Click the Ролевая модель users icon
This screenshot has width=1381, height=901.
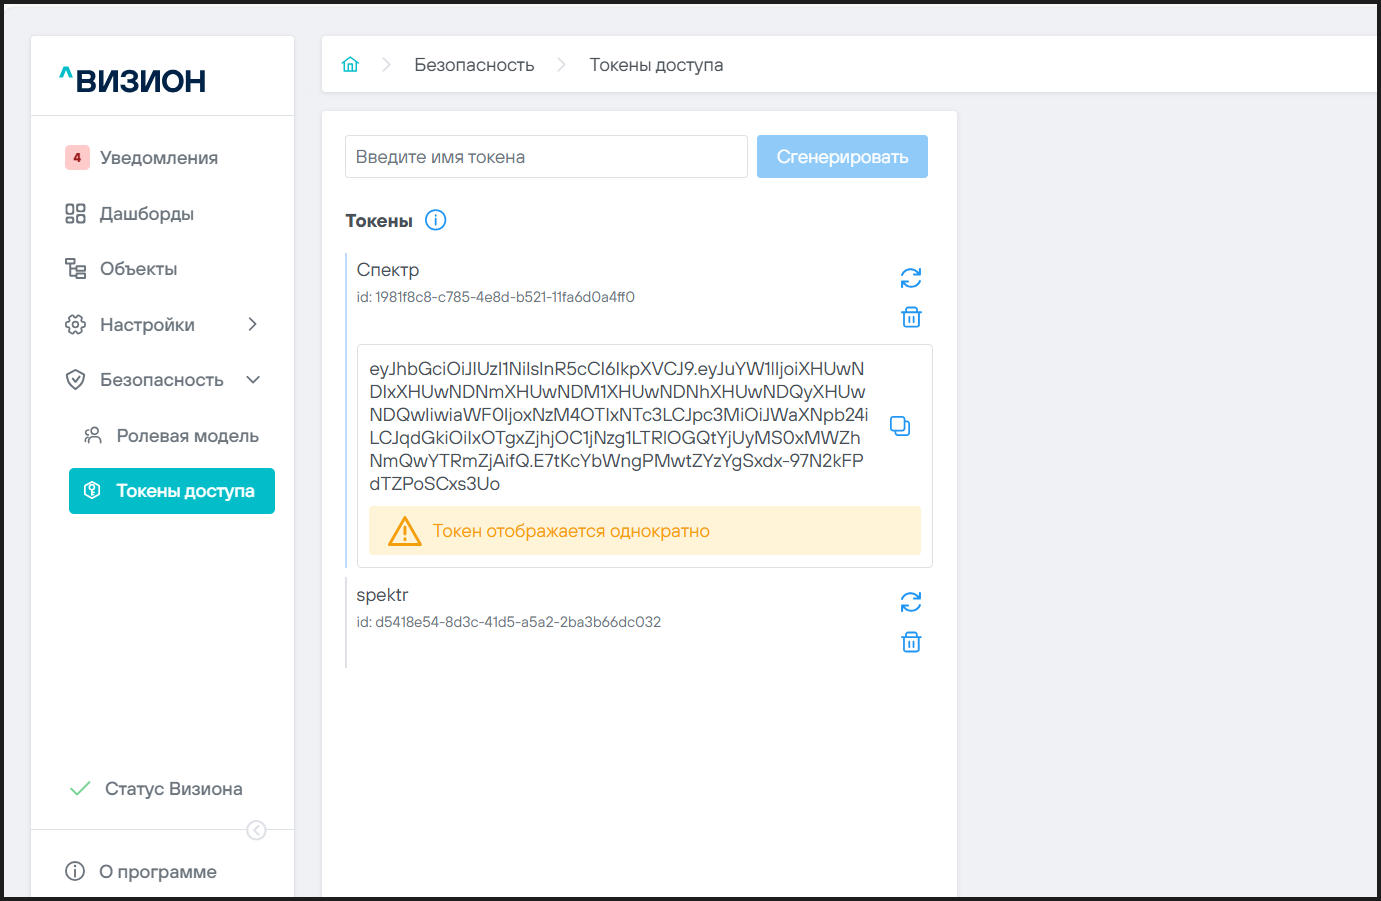tap(92, 435)
